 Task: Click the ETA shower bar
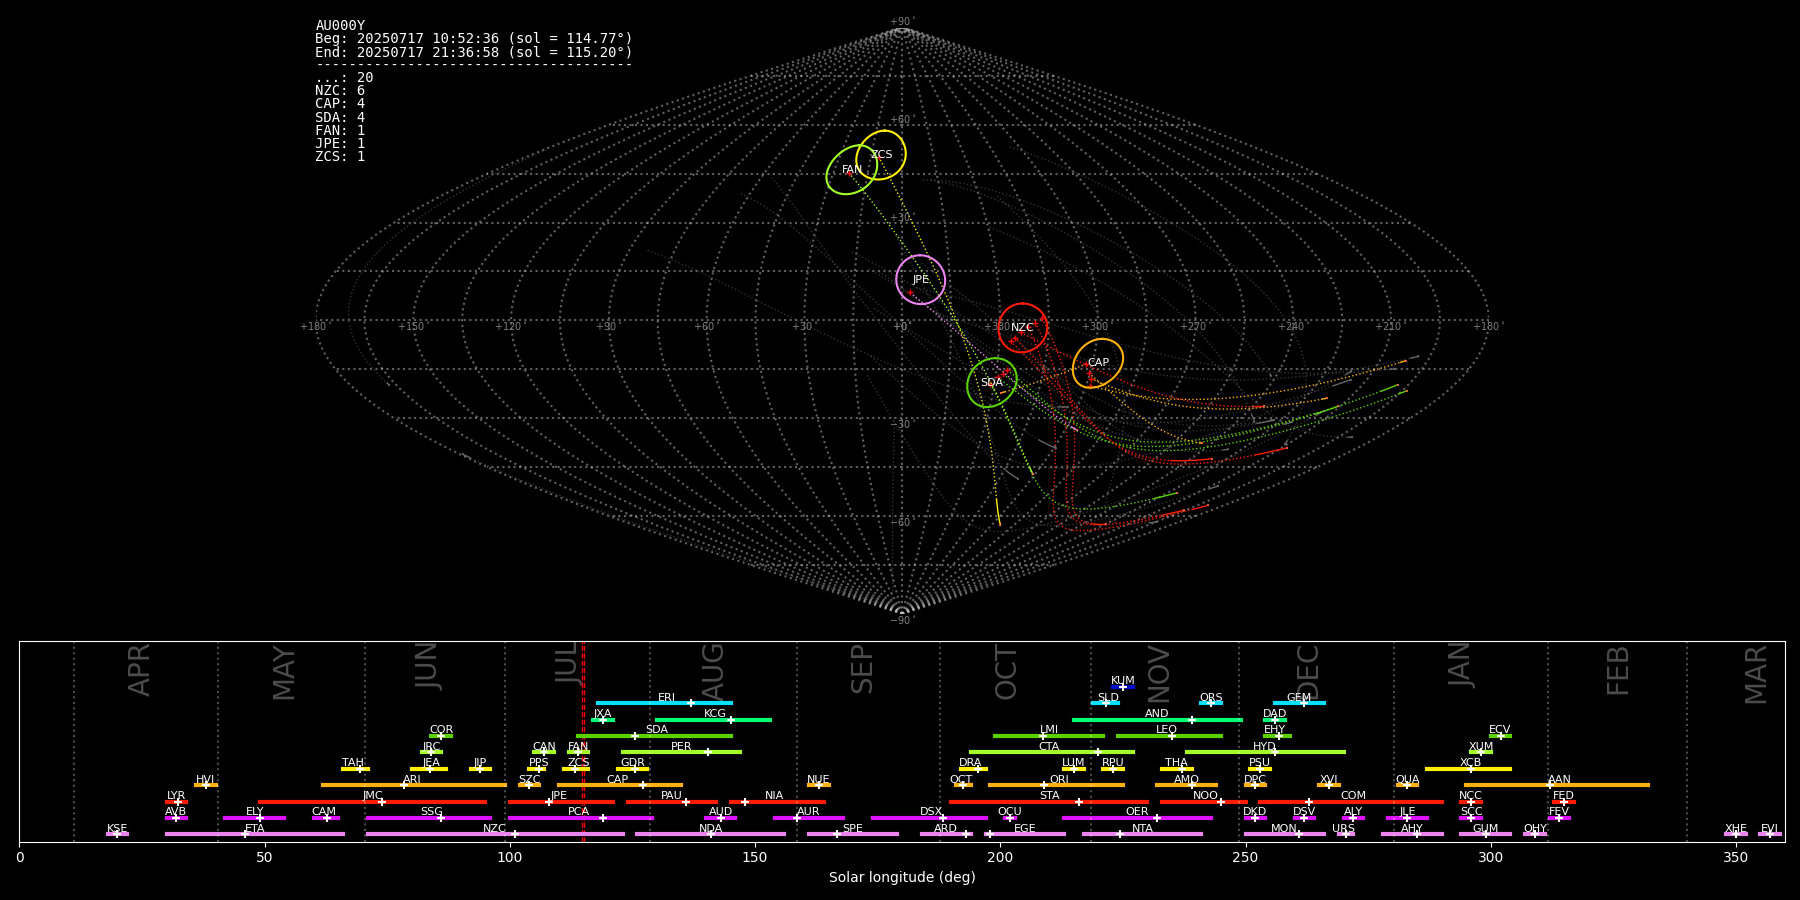pos(255,834)
